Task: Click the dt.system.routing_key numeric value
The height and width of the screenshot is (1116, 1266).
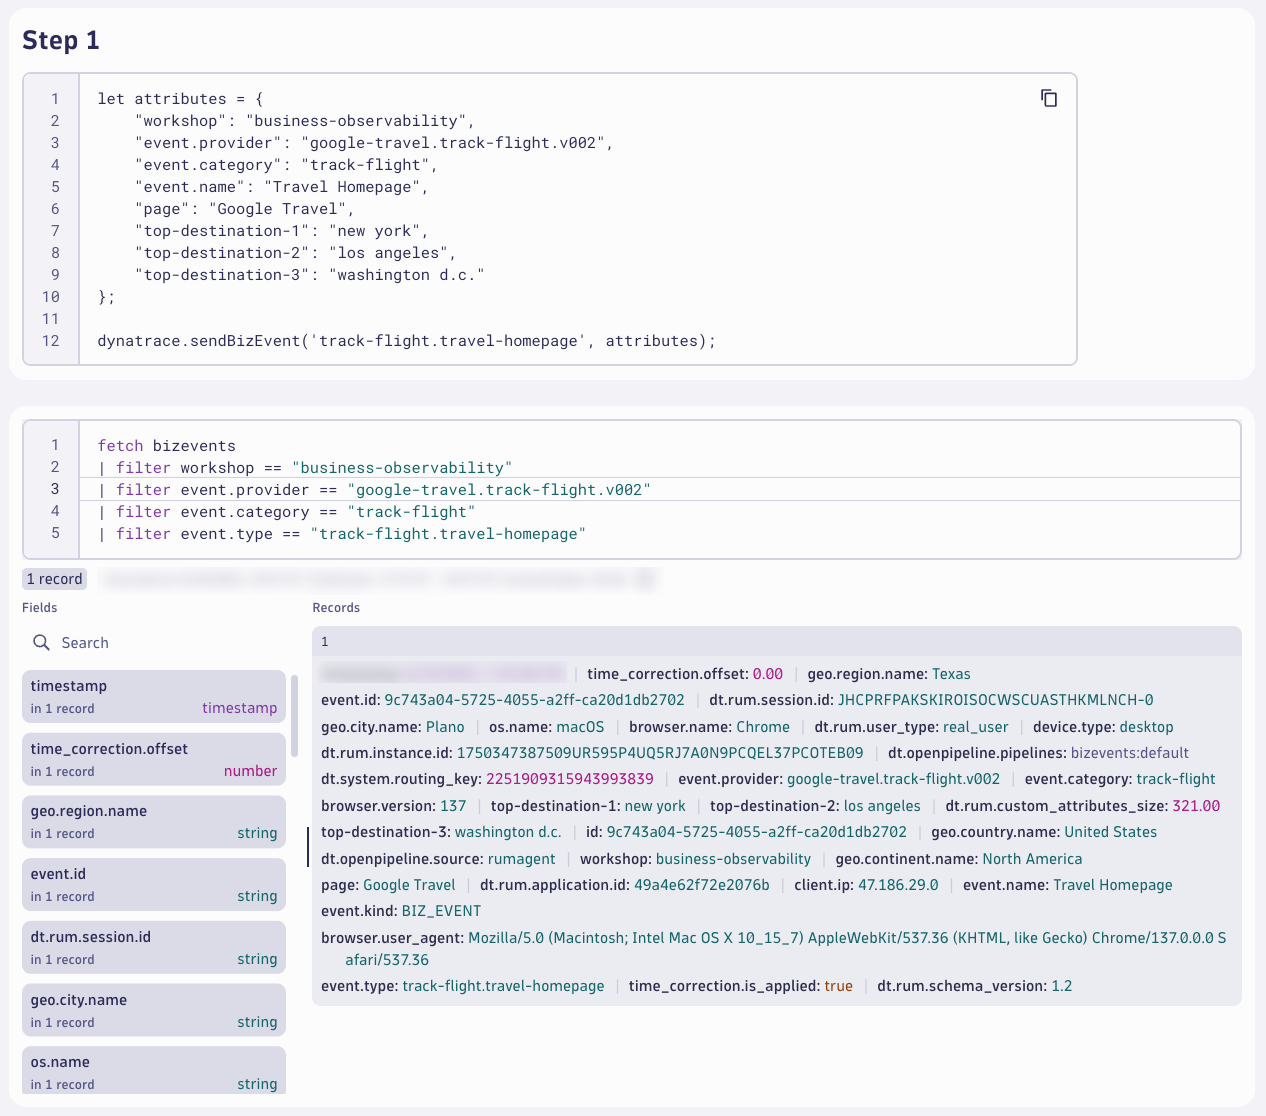Action: click(x=570, y=779)
